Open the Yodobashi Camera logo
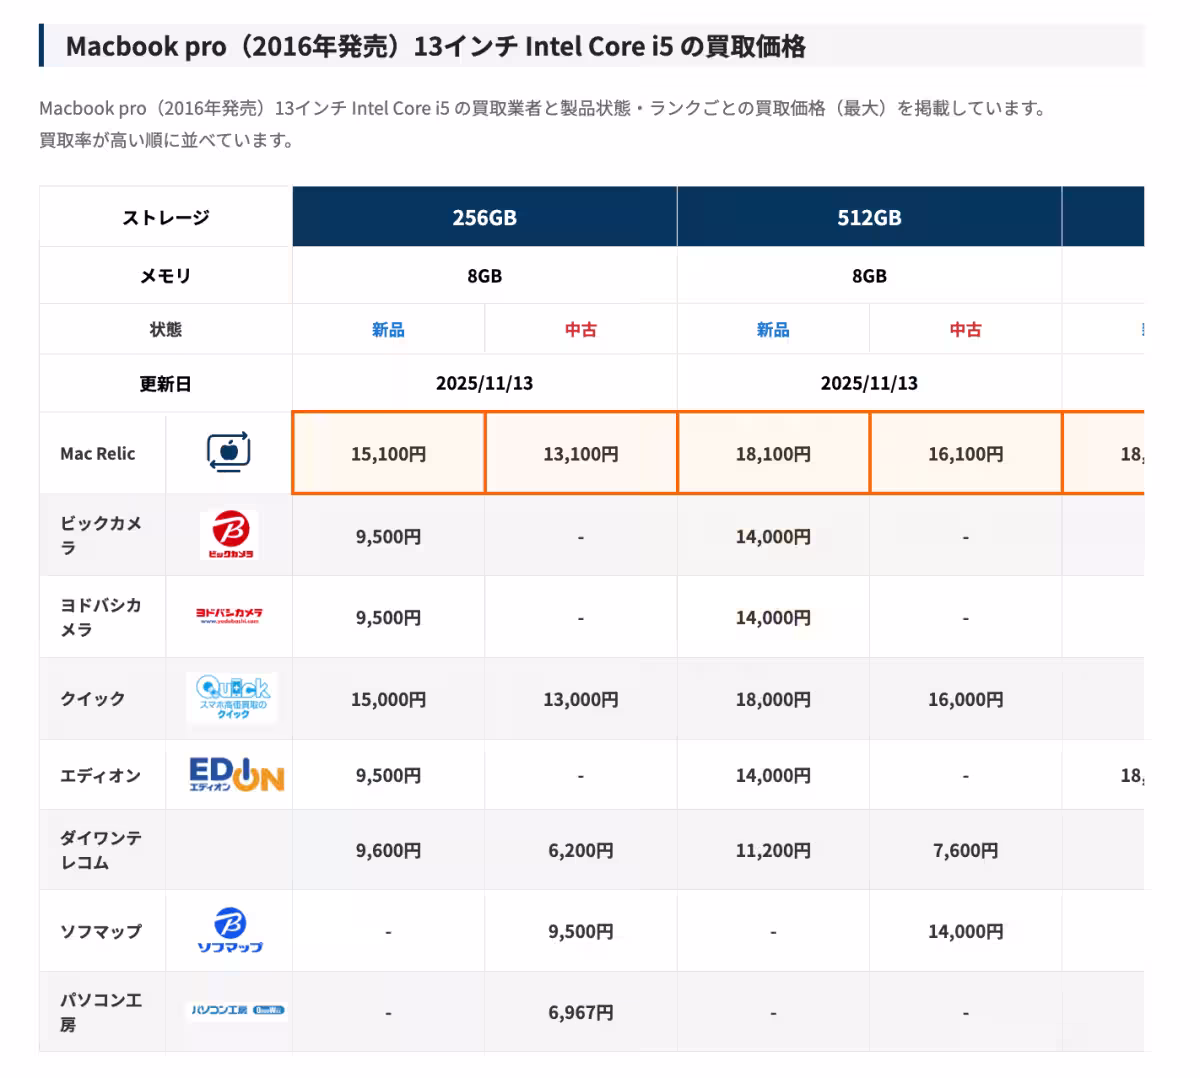The width and height of the screenshot is (1200, 1078). pos(229,616)
